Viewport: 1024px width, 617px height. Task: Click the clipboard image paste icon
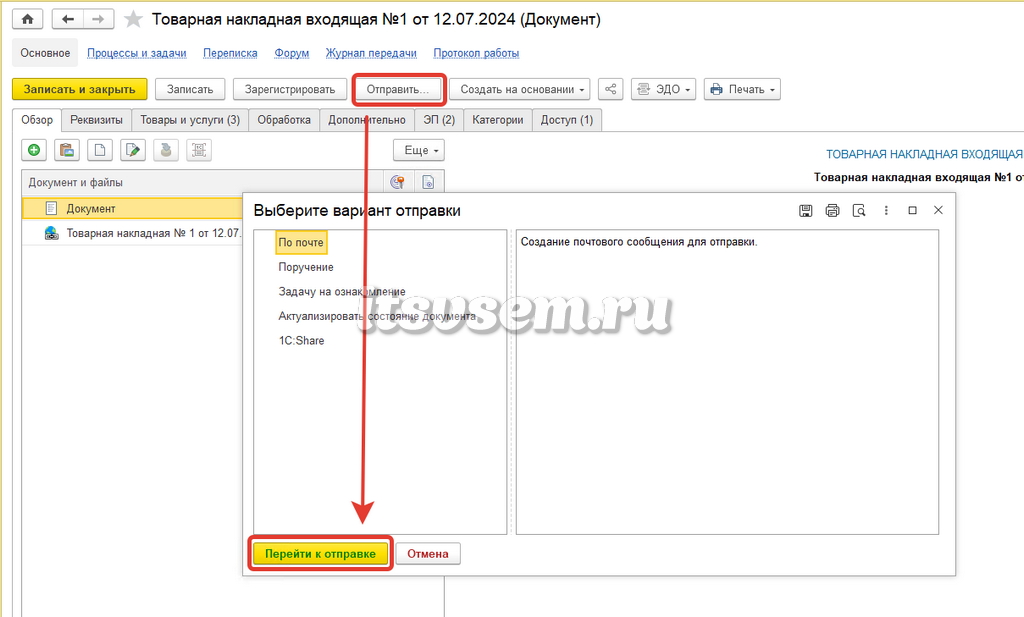(x=67, y=150)
